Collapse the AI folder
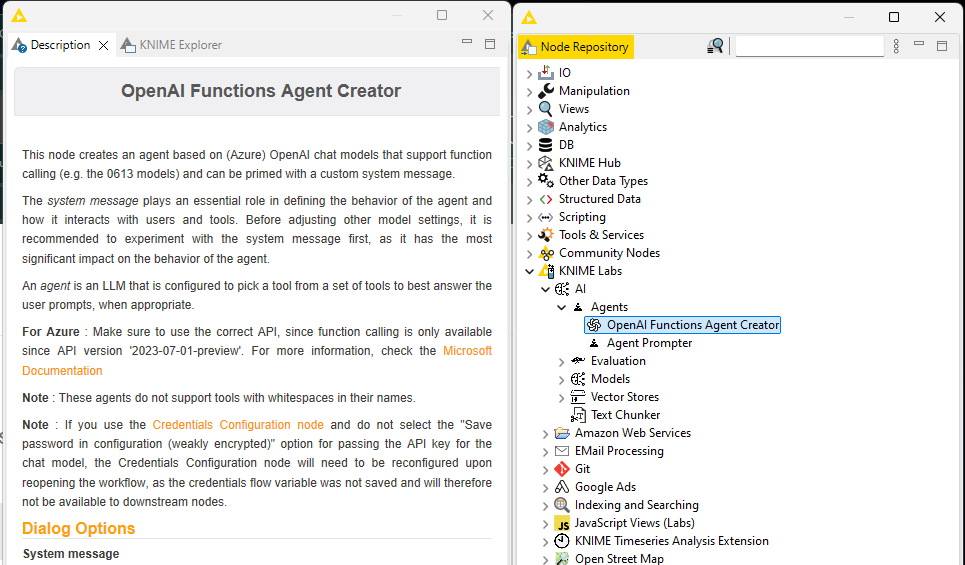Image resolution: width=965 pixels, height=565 pixels. click(x=545, y=289)
